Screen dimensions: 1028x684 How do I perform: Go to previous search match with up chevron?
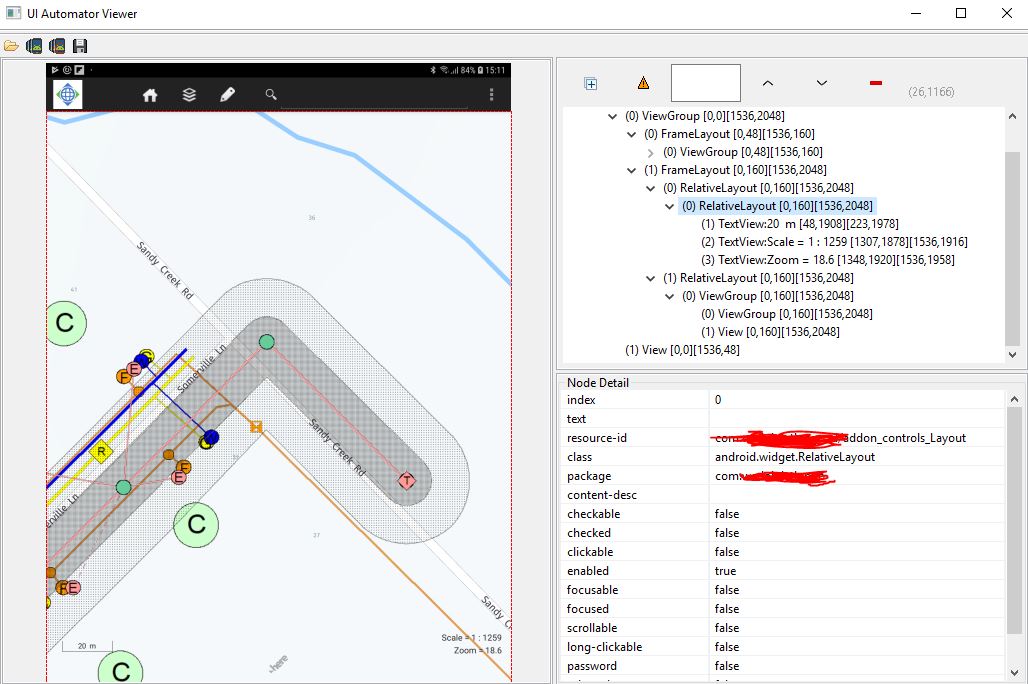(x=768, y=83)
